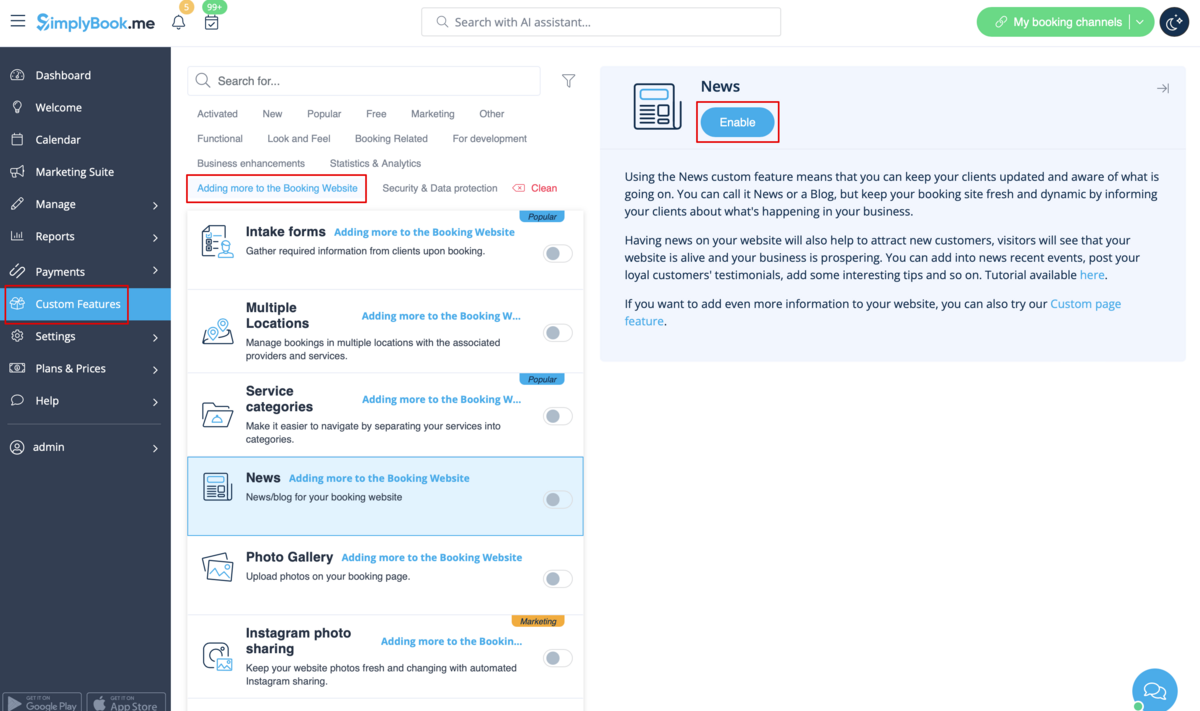Image resolution: width=1200 pixels, height=711 pixels.
Task: Click the Google Play badge
Action: (x=42, y=702)
